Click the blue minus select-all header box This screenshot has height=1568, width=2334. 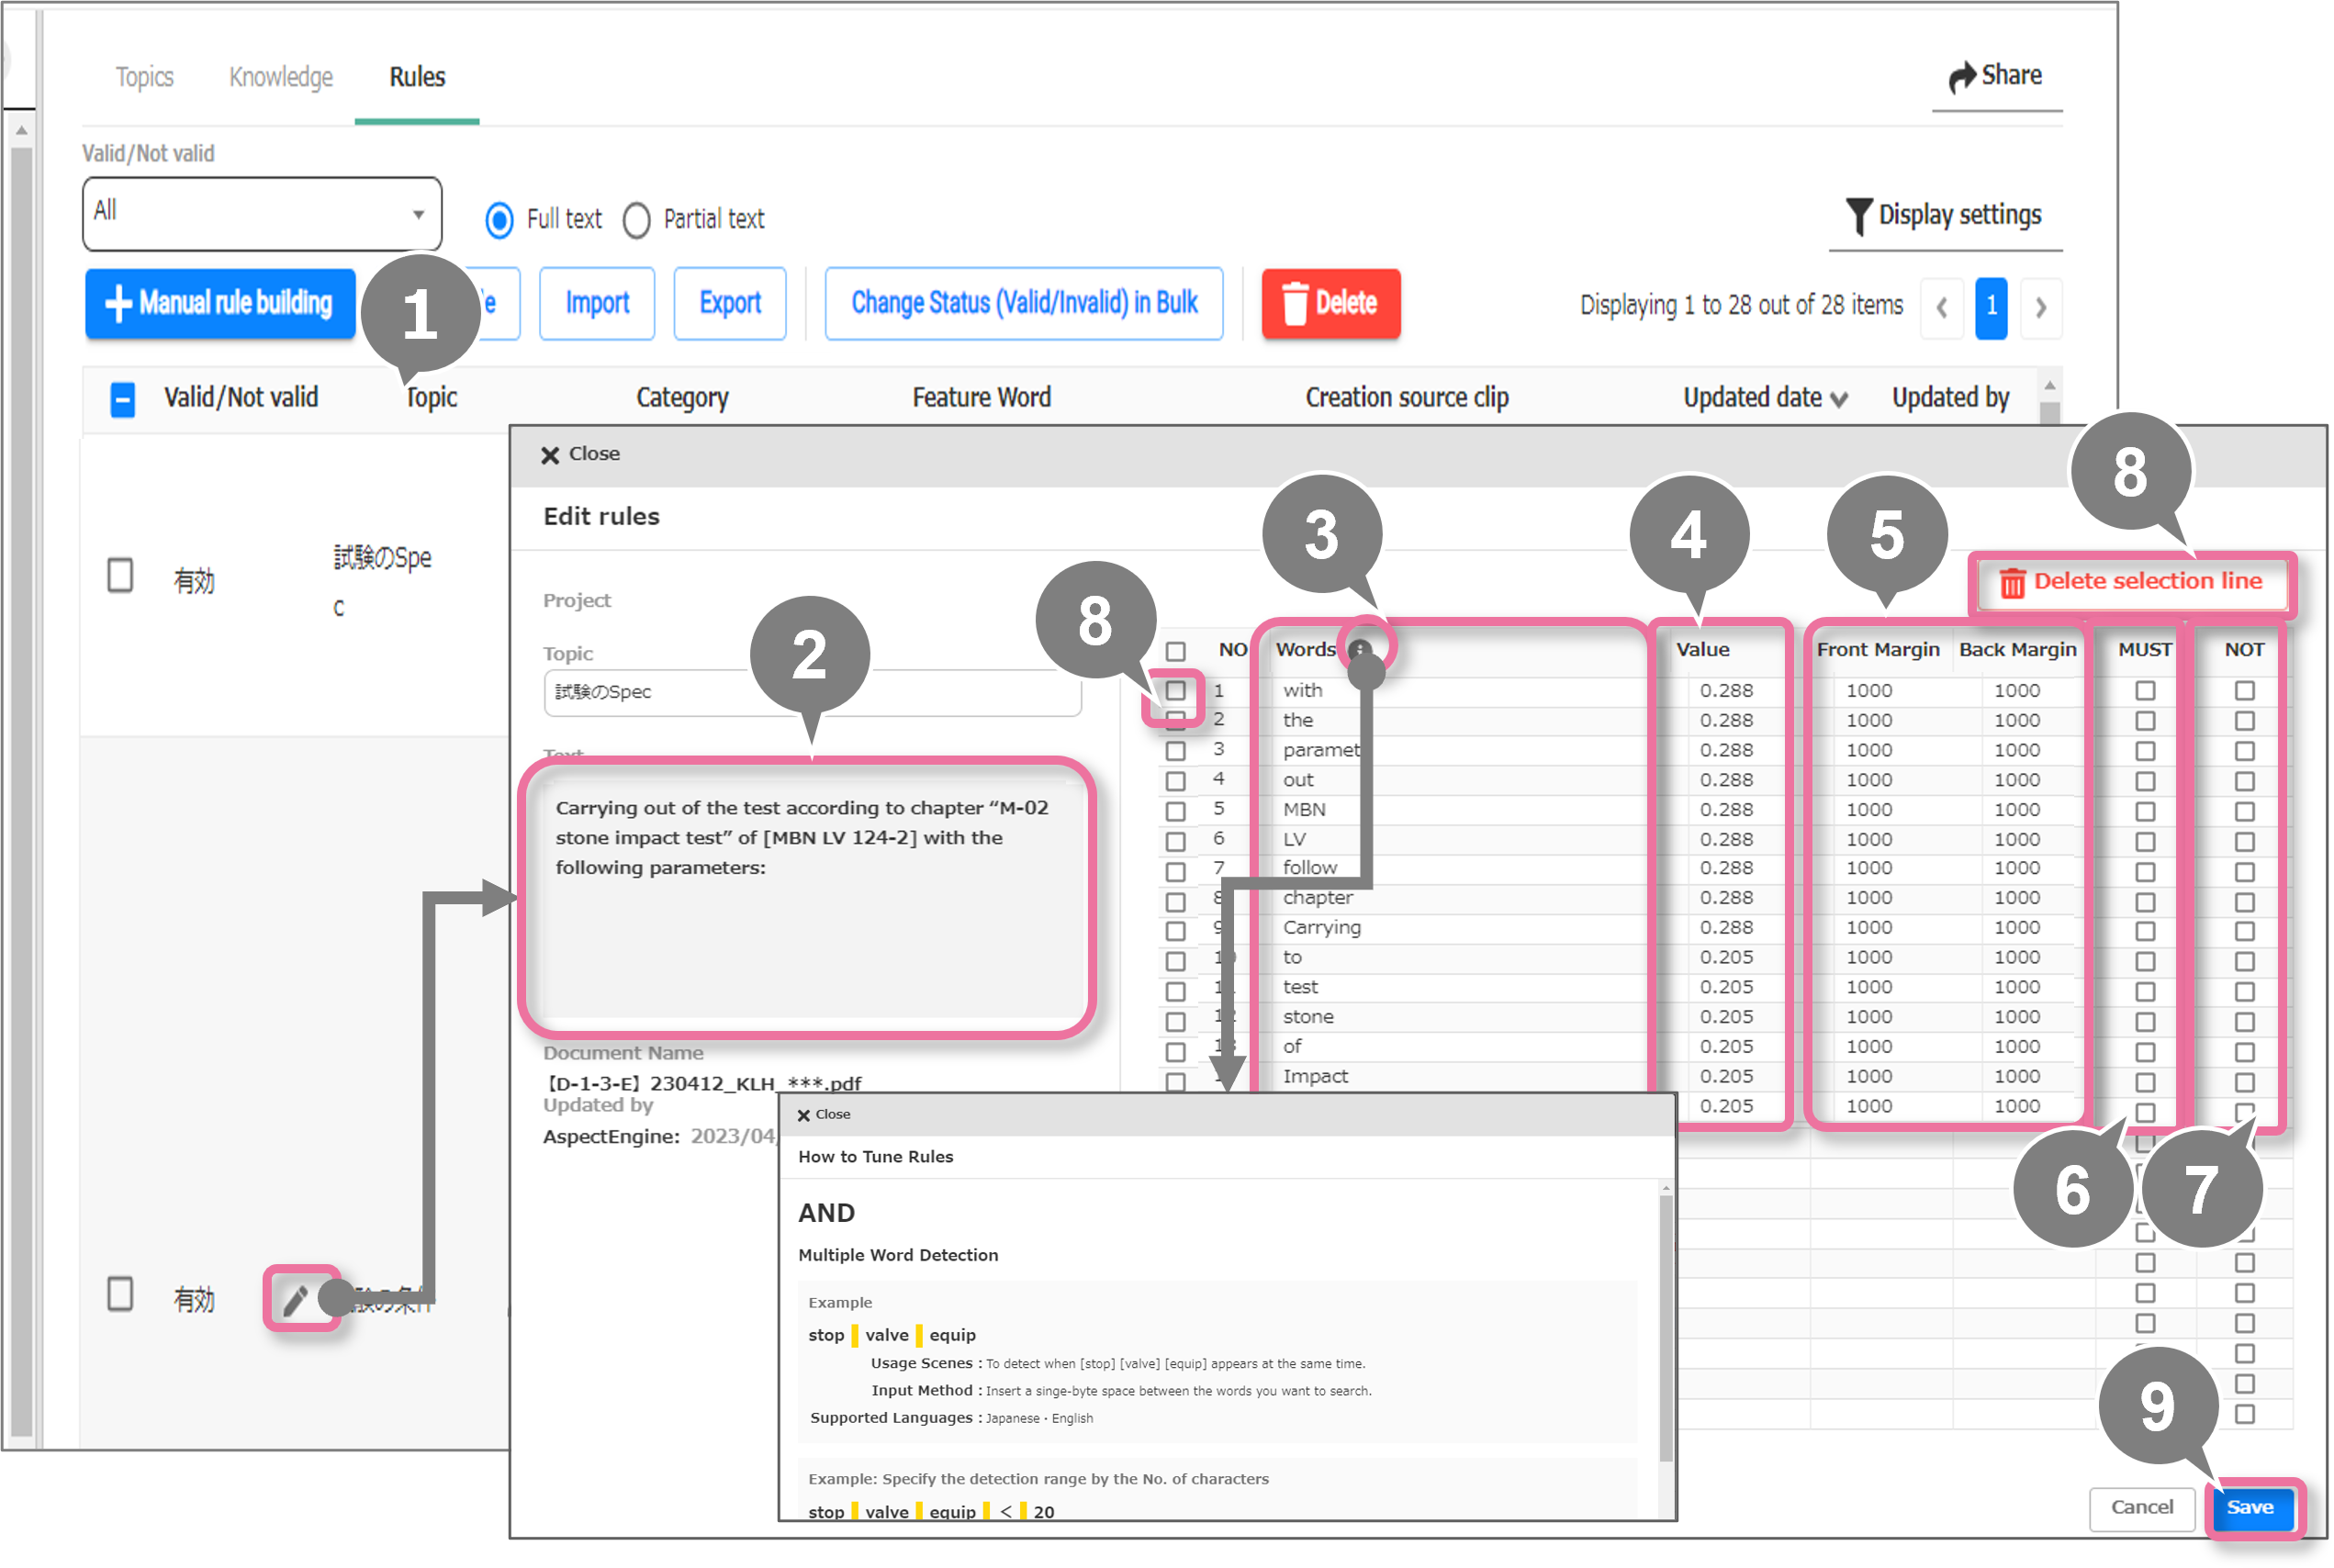pyautogui.click(x=122, y=399)
